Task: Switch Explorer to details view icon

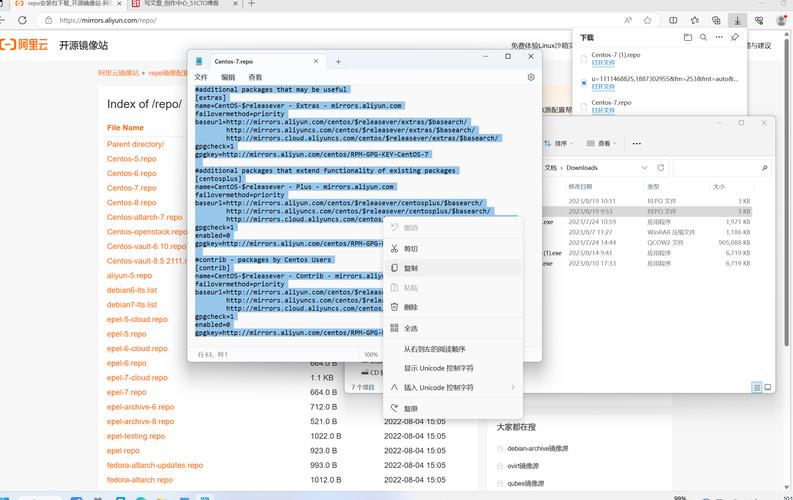Action: tap(757, 388)
